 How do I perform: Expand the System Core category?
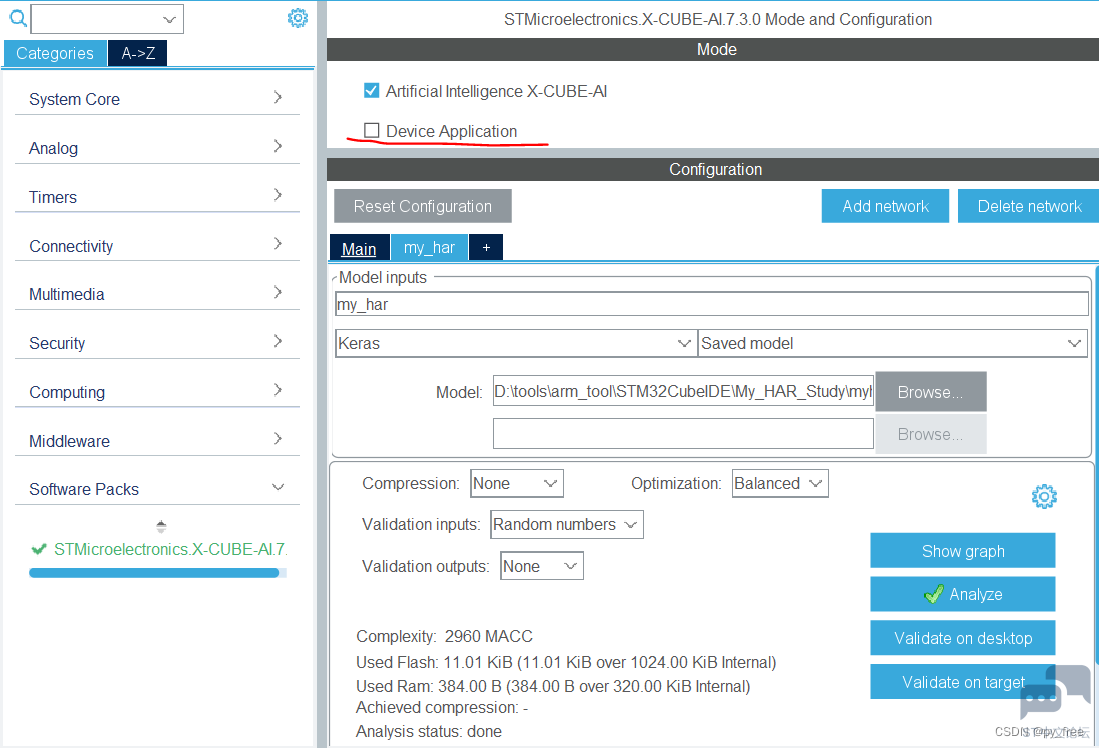point(157,99)
